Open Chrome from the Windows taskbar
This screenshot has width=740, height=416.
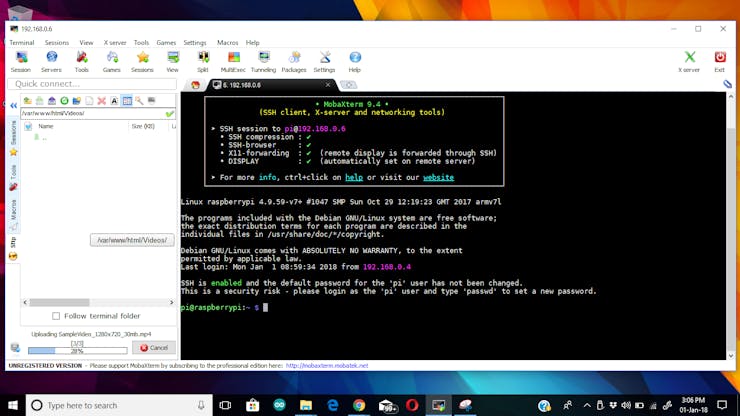pyautogui.click(x=359, y=405)
